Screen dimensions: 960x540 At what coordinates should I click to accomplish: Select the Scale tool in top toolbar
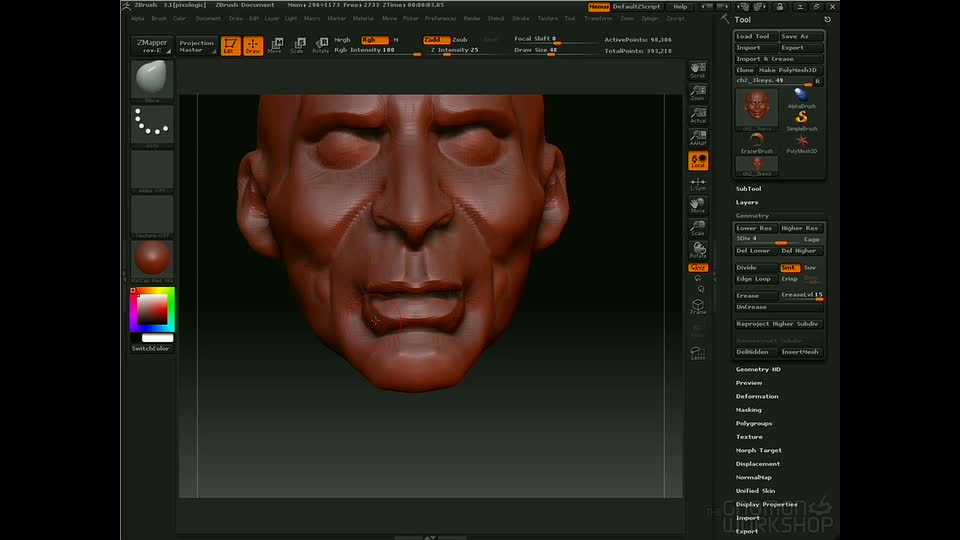tap(298, 46)
